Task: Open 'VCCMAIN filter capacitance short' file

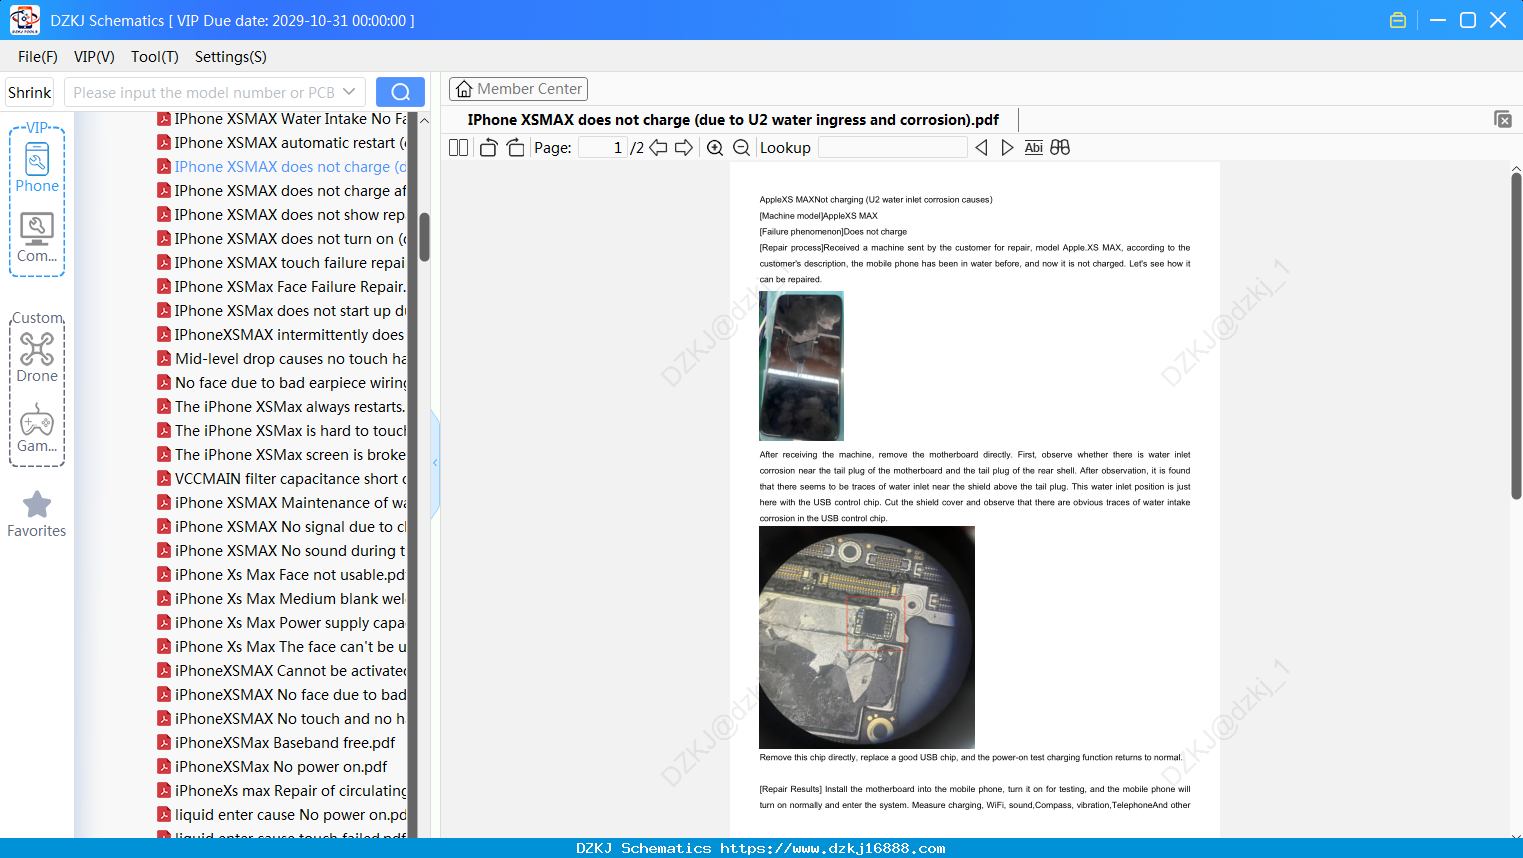Action: click(282, 479)
